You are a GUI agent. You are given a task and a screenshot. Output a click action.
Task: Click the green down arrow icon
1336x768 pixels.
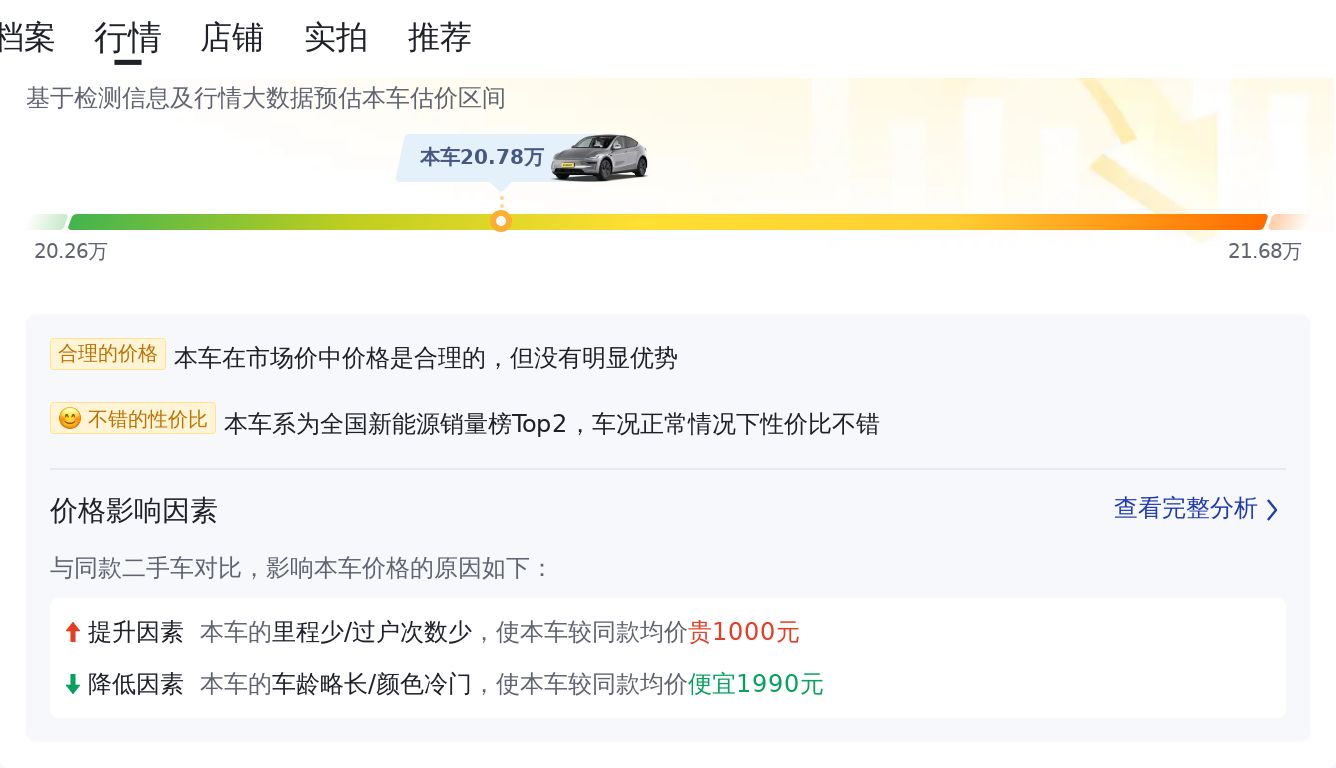(x=72, y=684)
